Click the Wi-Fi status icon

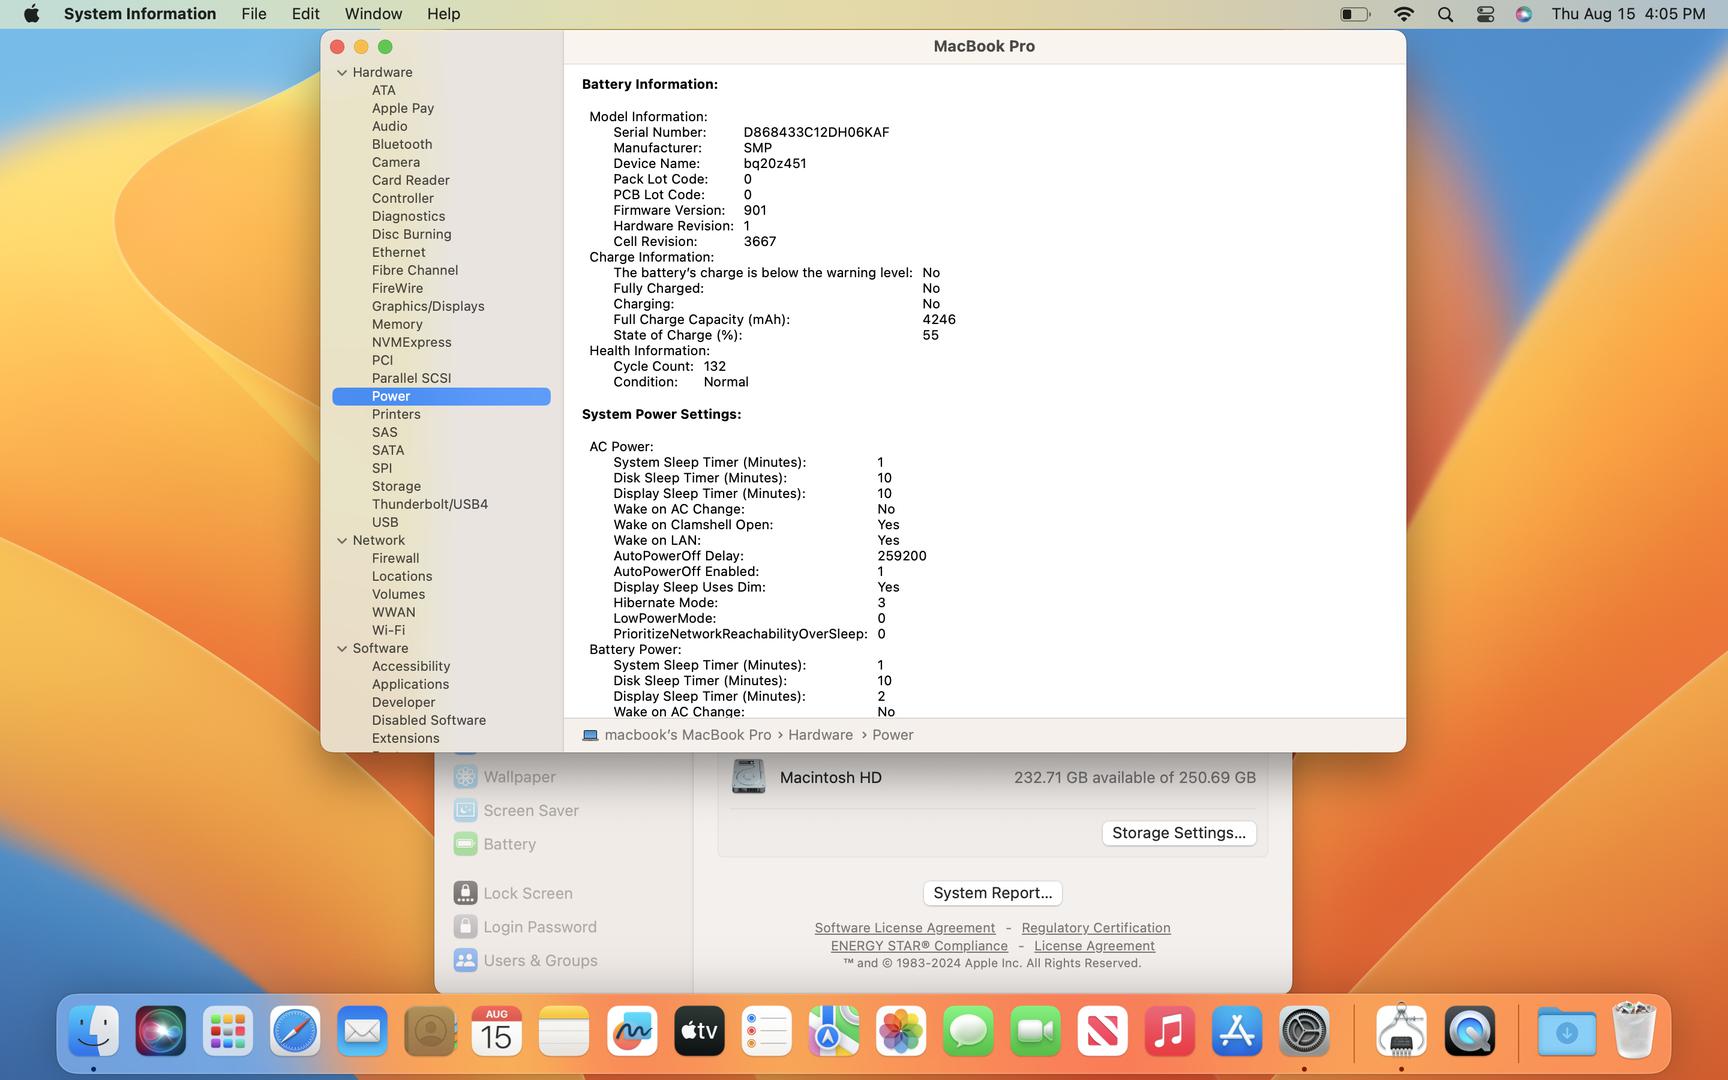1404,14
